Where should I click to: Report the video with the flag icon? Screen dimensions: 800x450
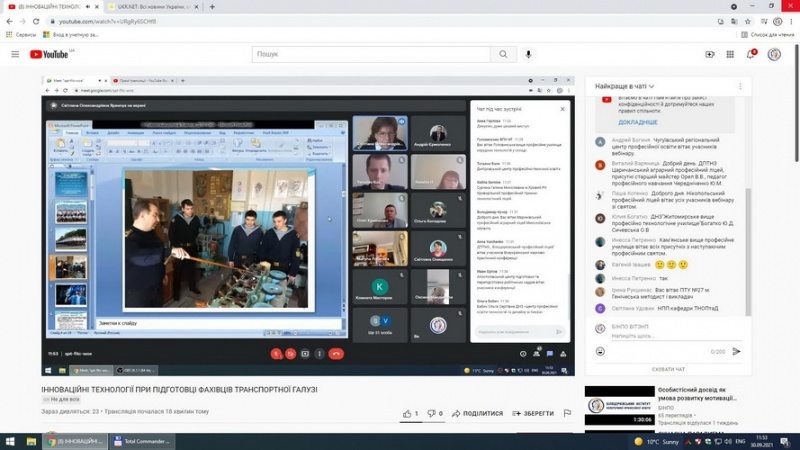pyautogui.click(x=567, y=413)
